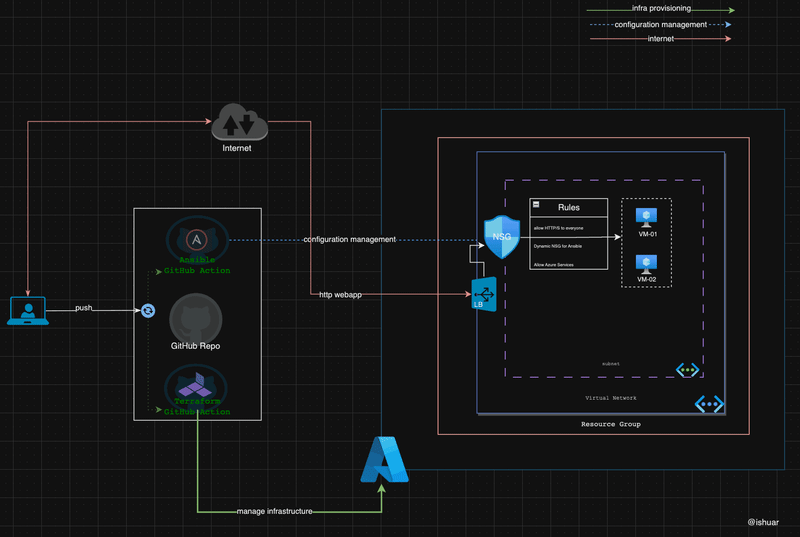Select the VM-02 virtual machine icon
The height and width of the screenshot is (537, 800).
tap(646, 264)
